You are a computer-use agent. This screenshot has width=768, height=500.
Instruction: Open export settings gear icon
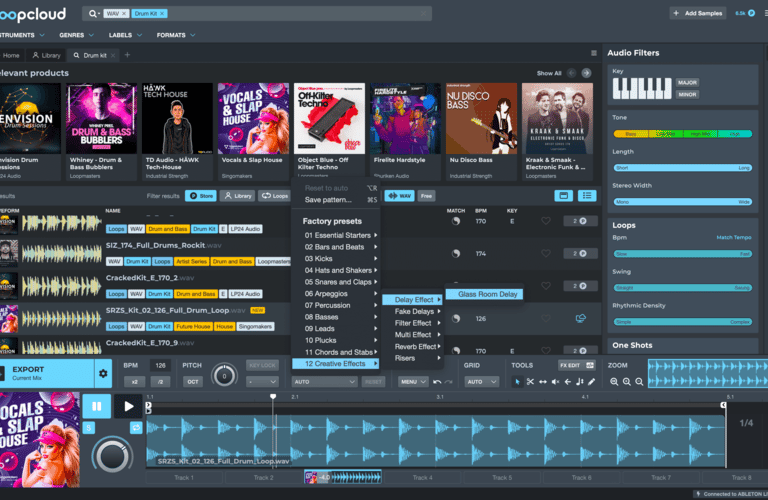tap(103, 374)
